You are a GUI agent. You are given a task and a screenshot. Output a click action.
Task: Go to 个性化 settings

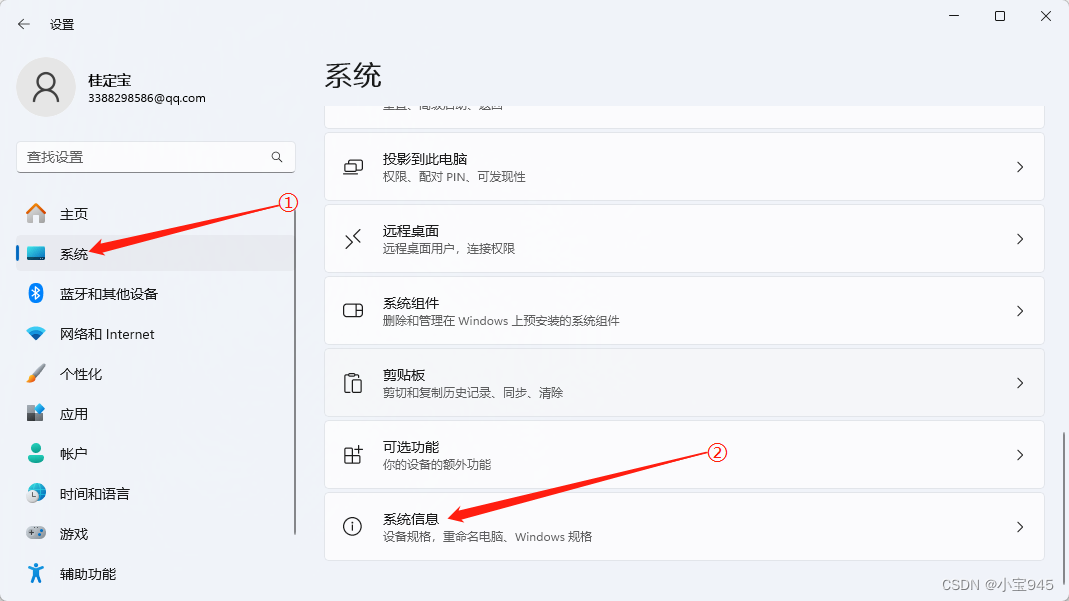click(155, 373)
